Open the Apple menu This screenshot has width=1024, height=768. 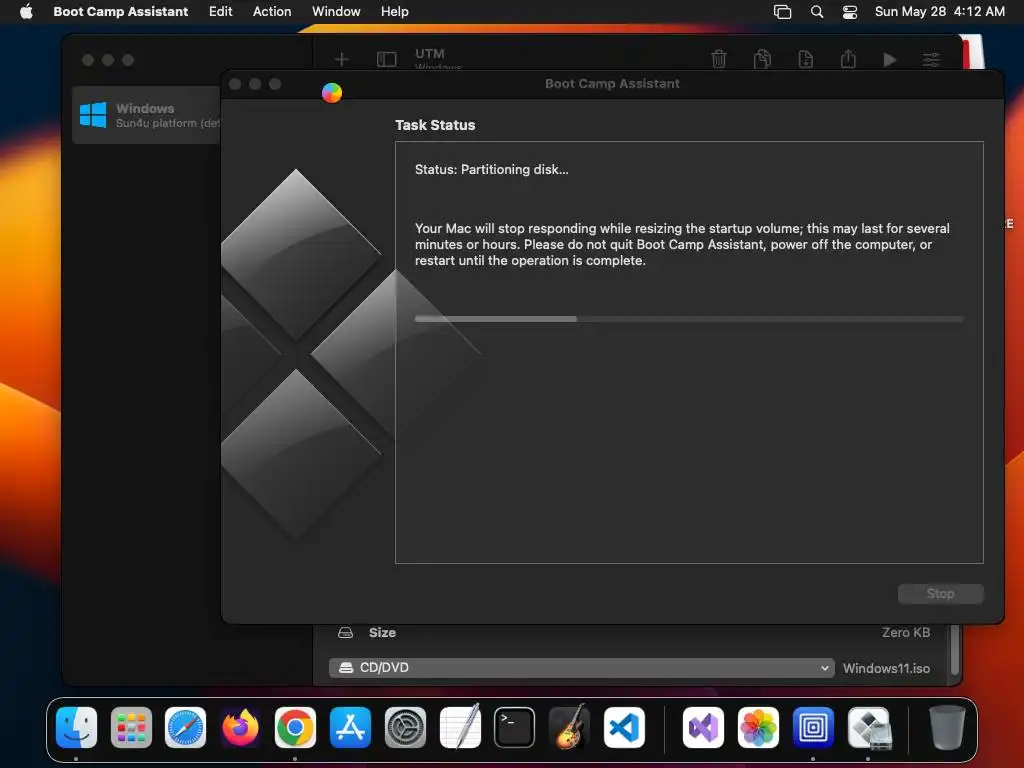26,11
